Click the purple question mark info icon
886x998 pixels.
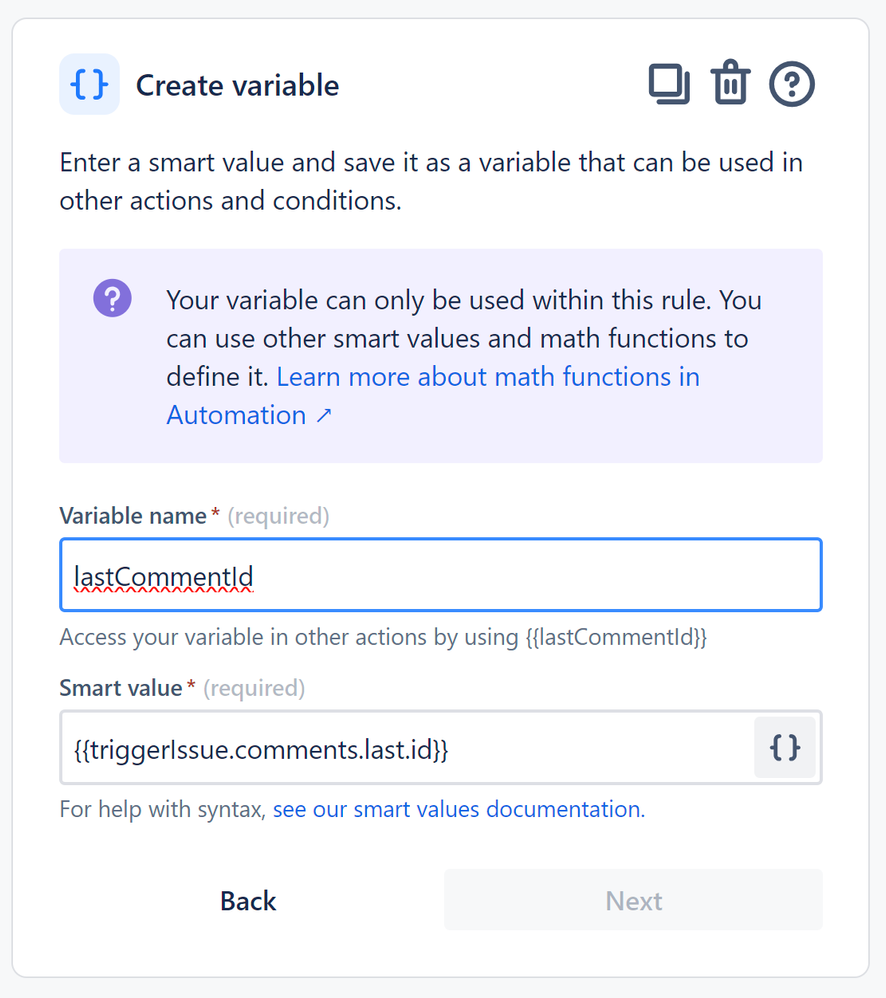(113, 298)
